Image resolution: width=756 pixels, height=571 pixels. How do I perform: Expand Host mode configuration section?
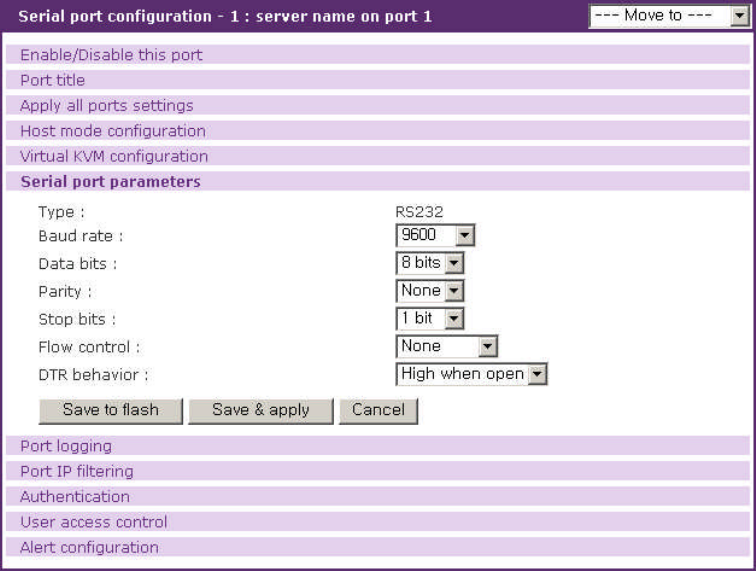(x=113, y=131)
